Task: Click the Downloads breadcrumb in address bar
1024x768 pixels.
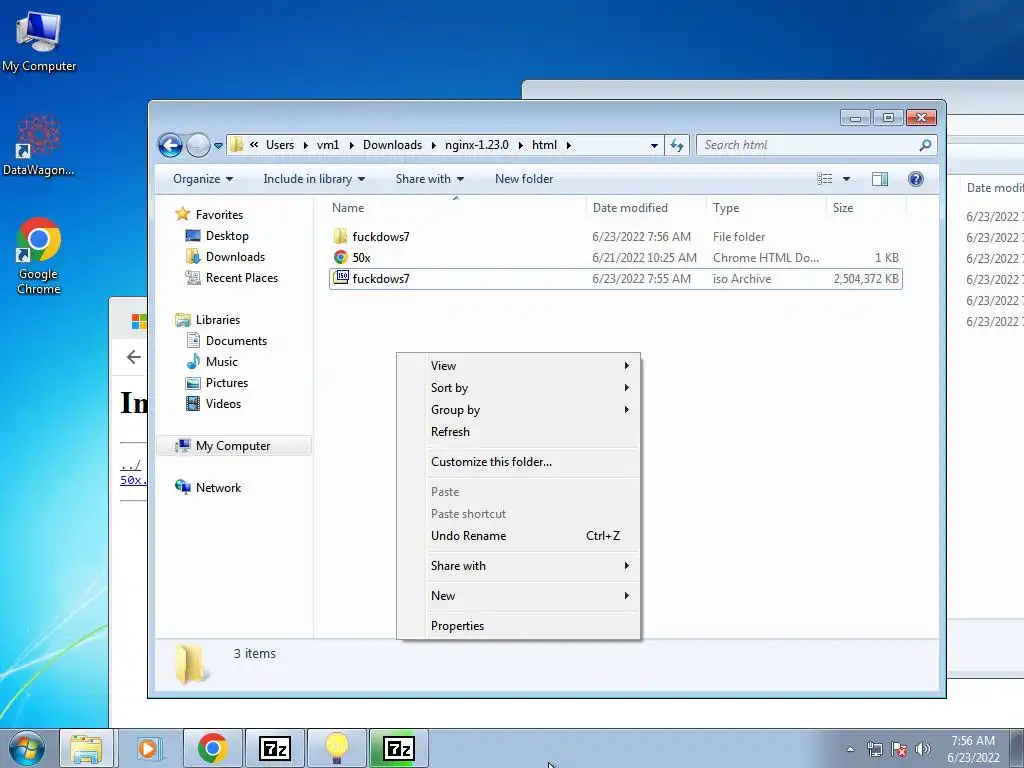Action: coord(392,145)
